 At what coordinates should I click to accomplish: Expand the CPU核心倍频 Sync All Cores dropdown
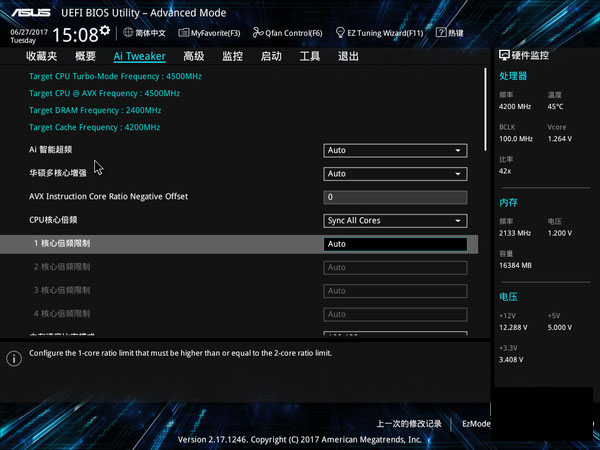tap(395, 221)
